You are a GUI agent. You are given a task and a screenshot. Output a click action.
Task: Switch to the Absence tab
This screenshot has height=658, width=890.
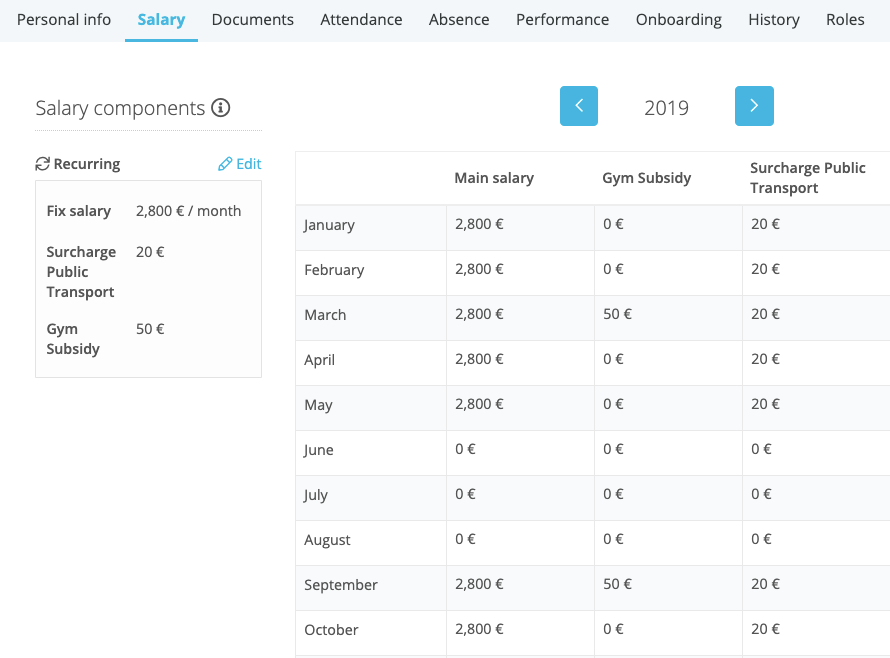(459, 19)
